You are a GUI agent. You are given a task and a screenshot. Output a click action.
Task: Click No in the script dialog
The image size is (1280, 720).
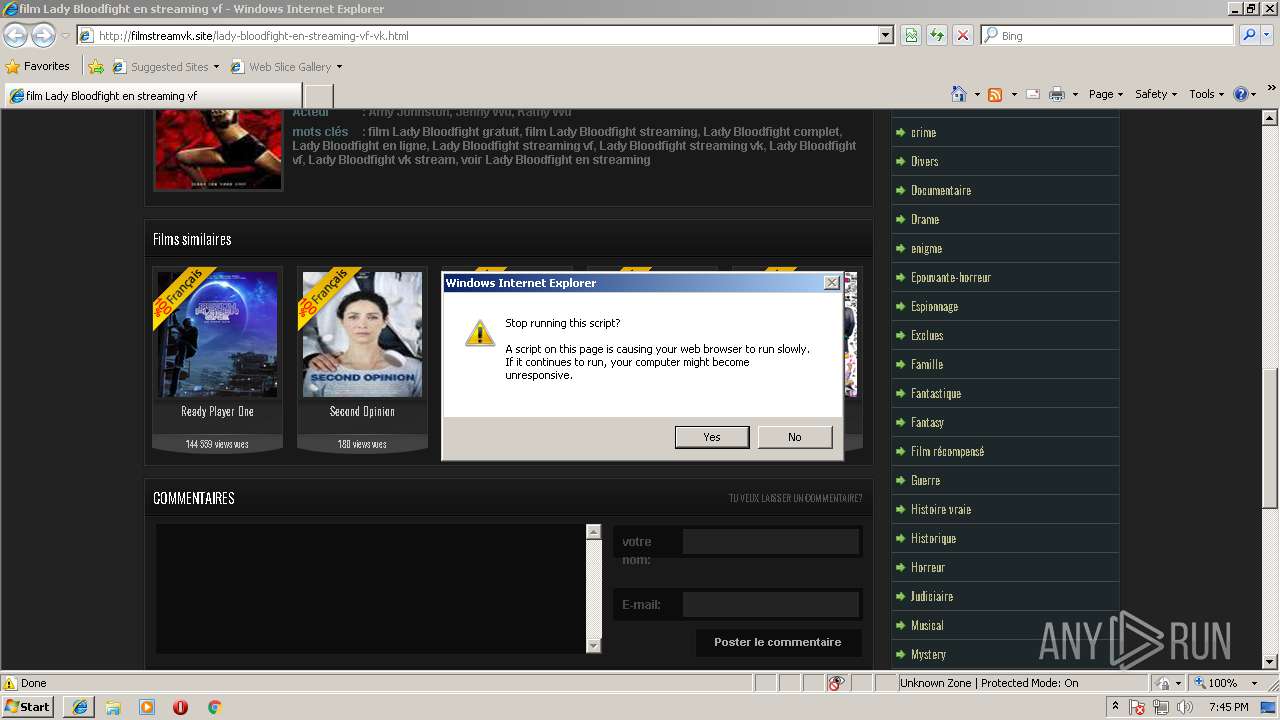tap(795, 437)
